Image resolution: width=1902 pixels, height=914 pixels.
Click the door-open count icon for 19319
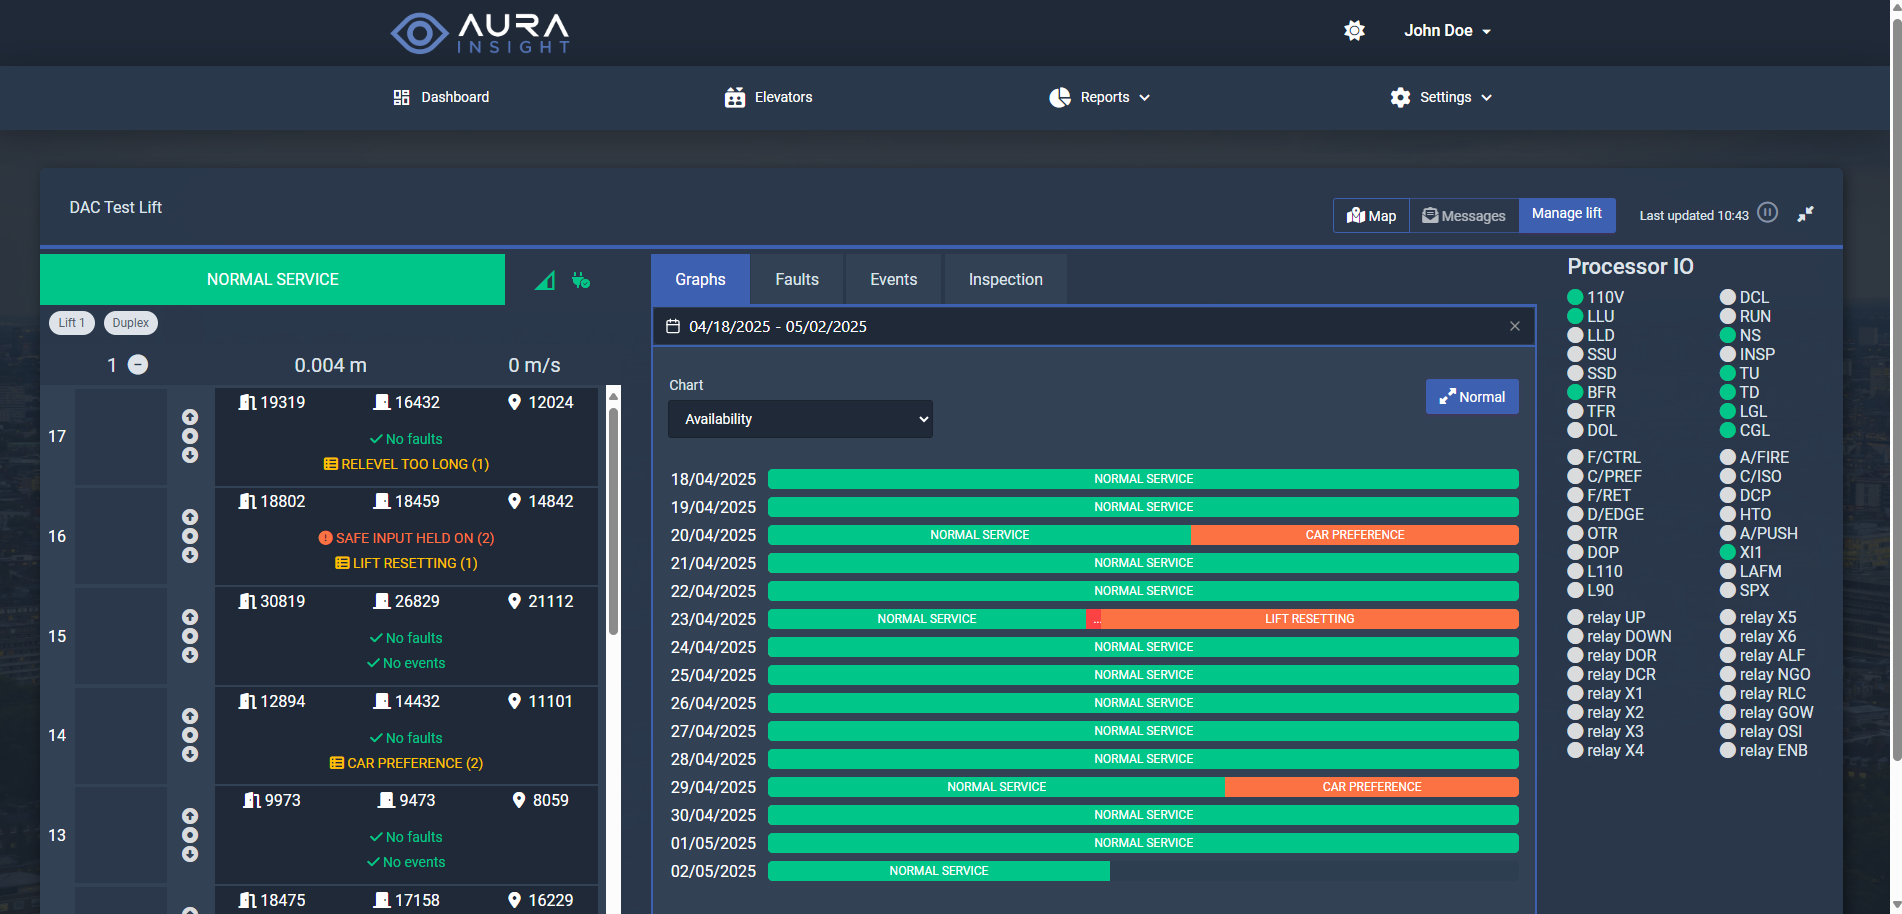(247, 402)
